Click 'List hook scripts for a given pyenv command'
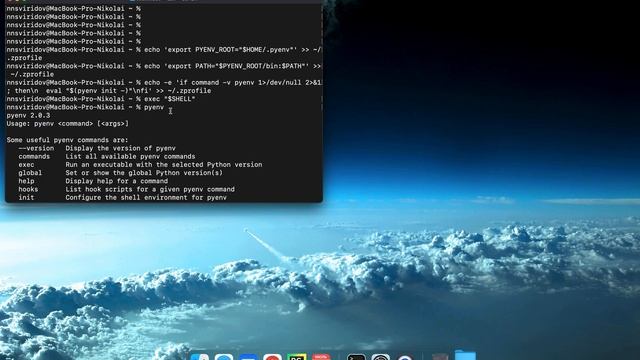The width and height of the screenshot is (640, 360). coord(150,189)
